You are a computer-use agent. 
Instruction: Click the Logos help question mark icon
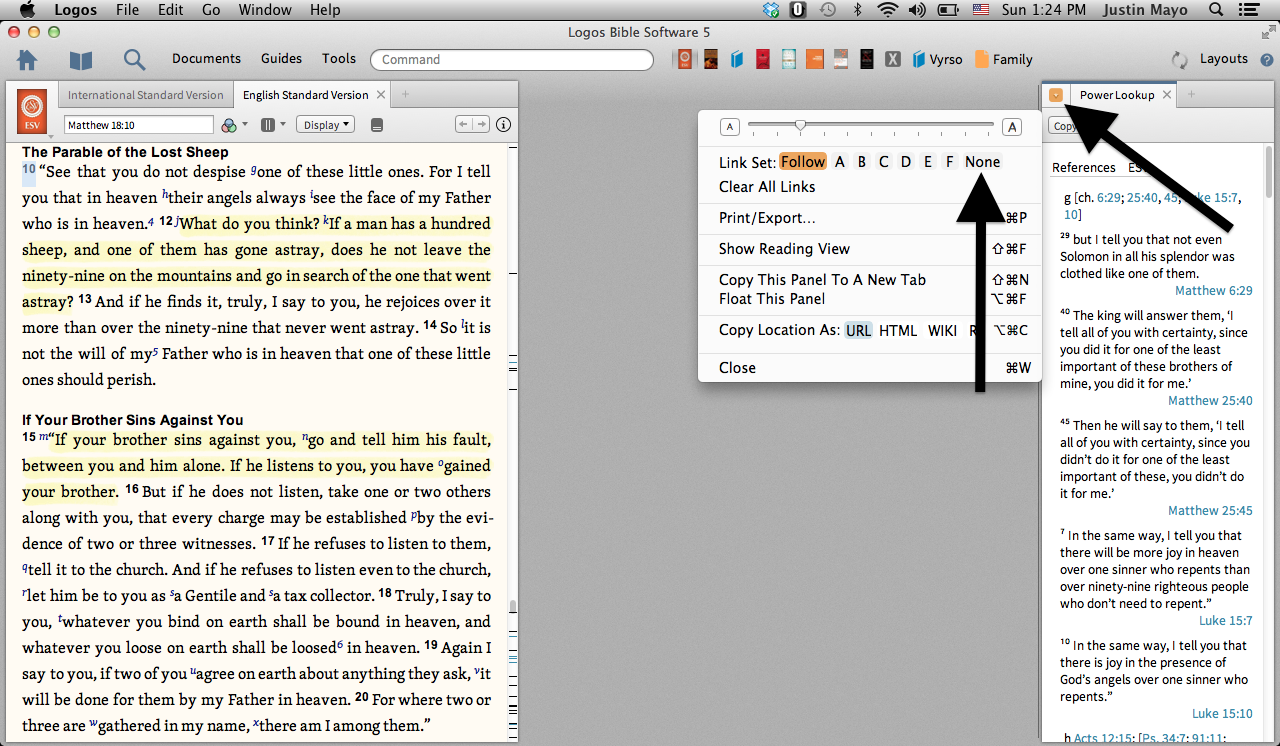1267,60
